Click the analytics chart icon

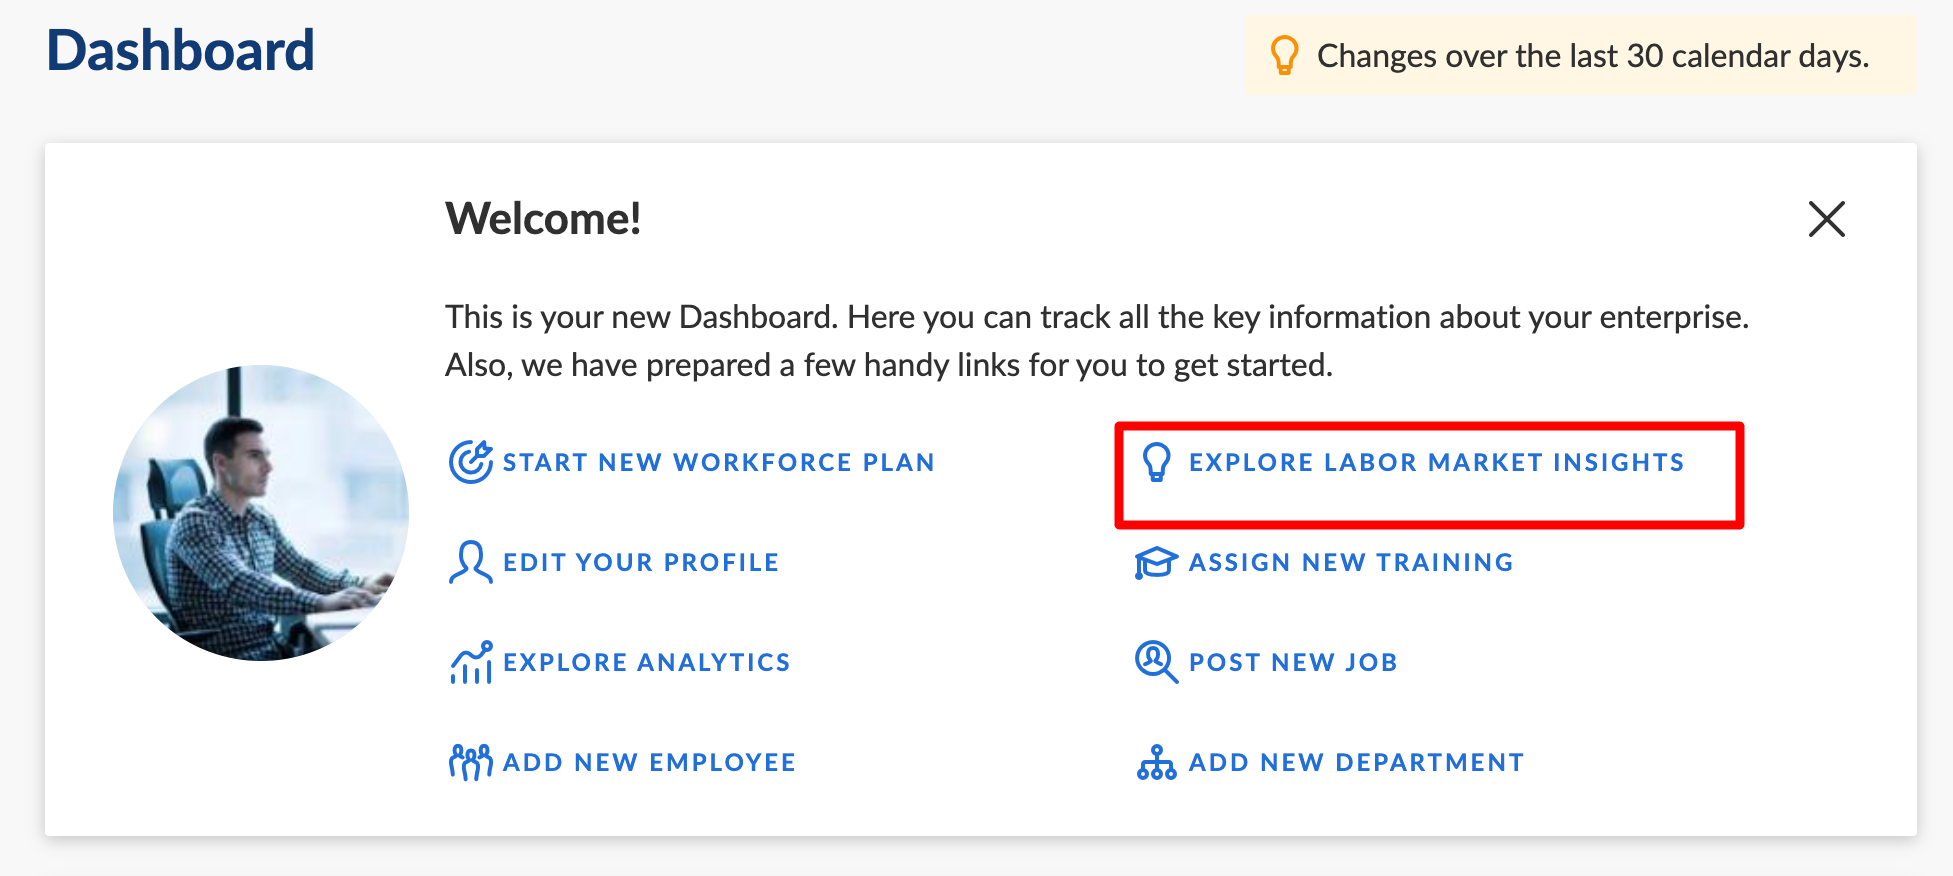tap(470, 662)
